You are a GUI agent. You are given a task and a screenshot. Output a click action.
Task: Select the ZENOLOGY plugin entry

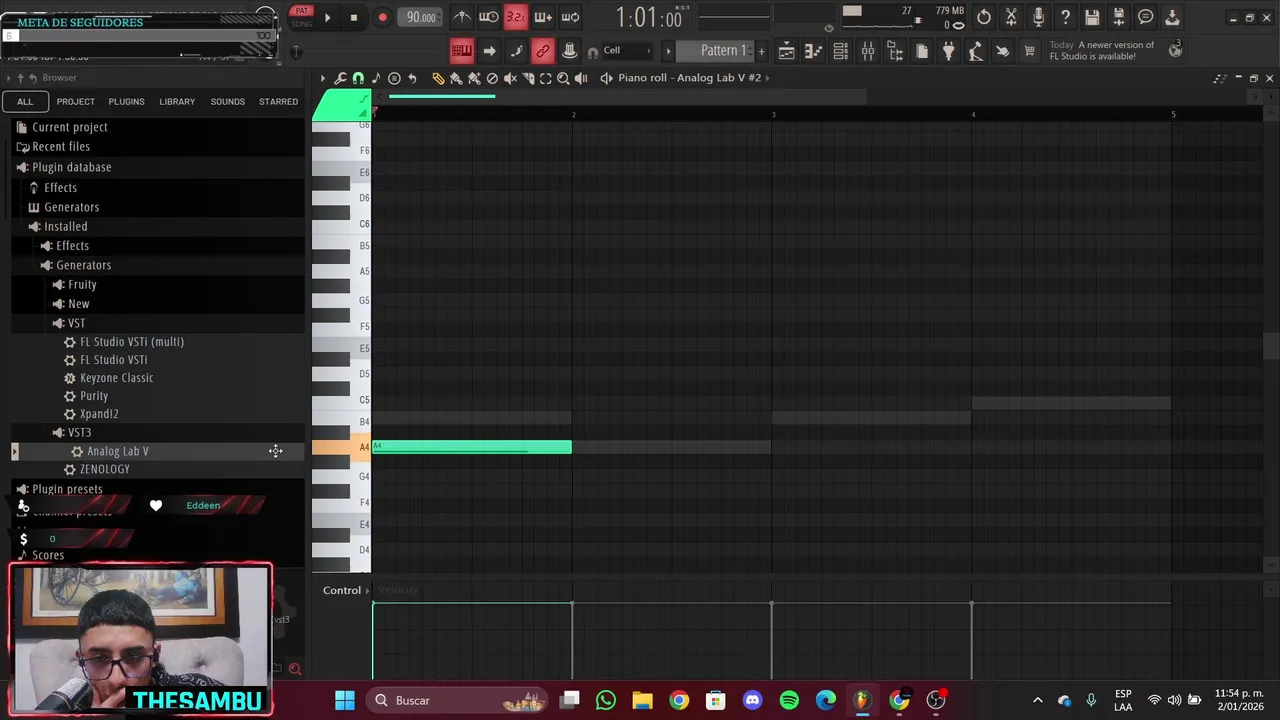[x=104, y=469]
